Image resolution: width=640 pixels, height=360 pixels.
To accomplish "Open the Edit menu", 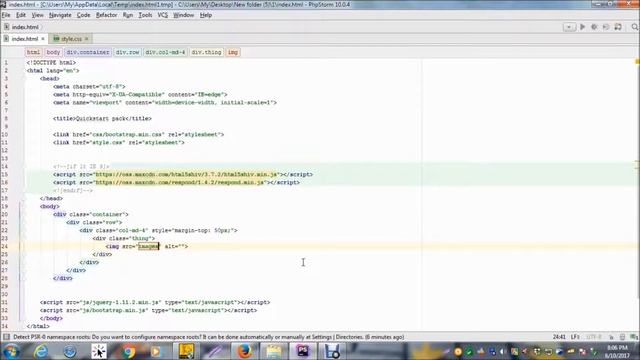I will 21,15.
